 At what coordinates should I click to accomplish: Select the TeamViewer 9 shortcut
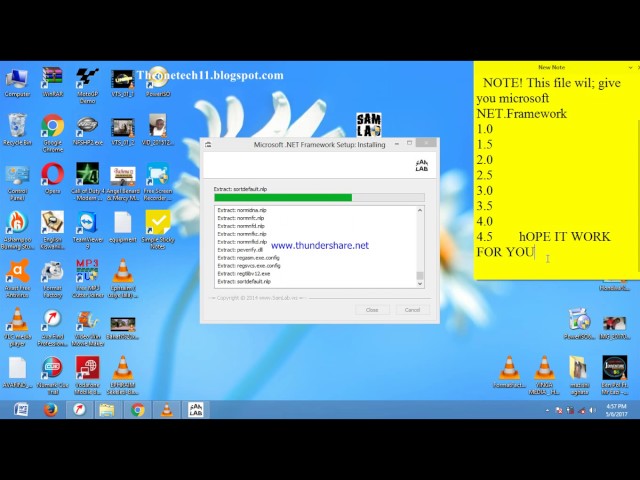tap(88, 230)
